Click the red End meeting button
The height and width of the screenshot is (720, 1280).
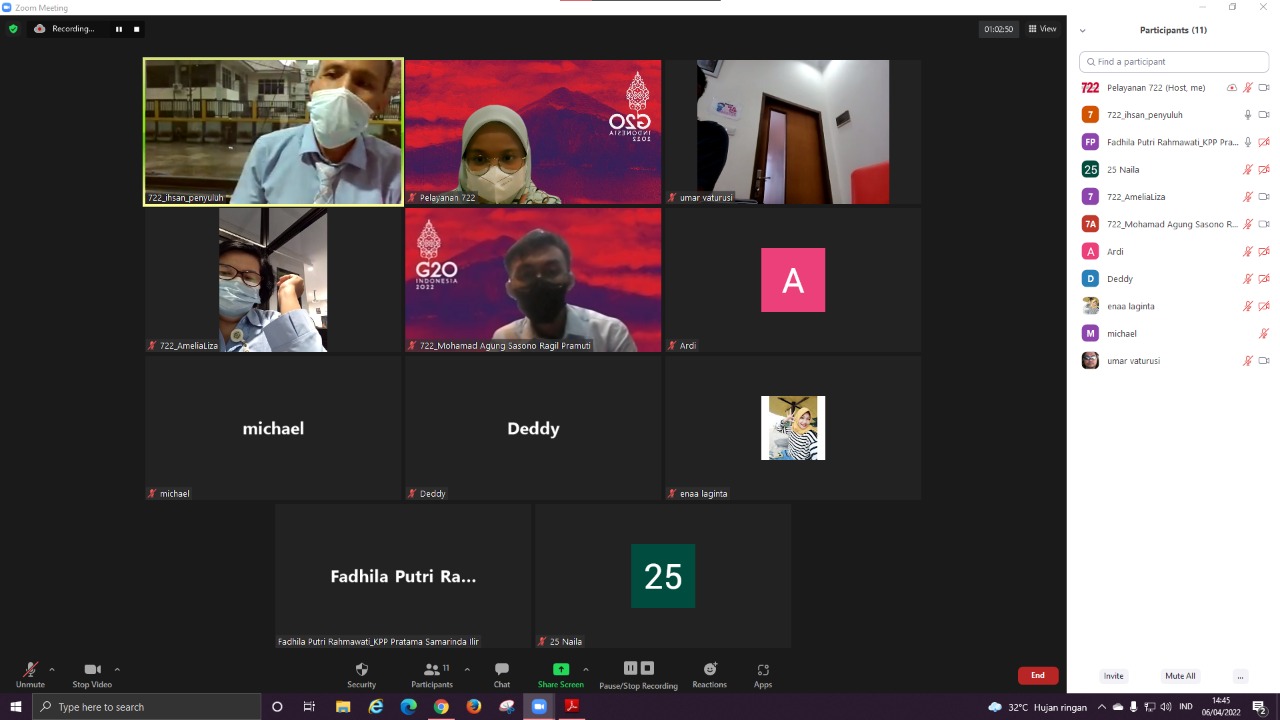[x=1037, y=676]
